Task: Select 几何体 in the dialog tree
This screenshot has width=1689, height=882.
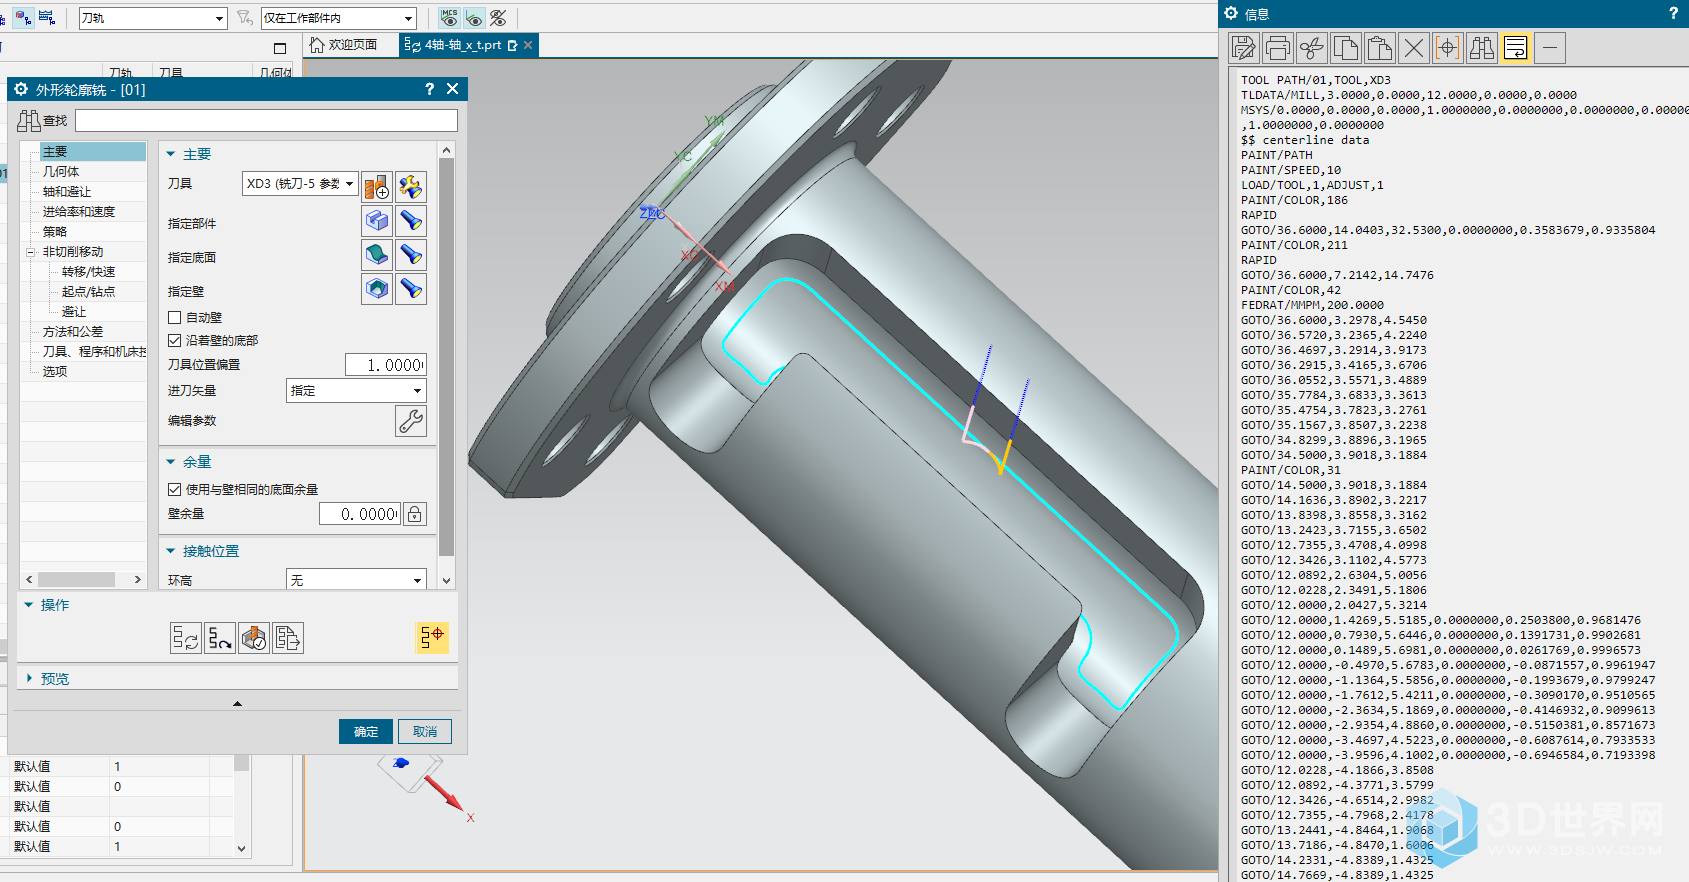Action: [x=61, y=172]
